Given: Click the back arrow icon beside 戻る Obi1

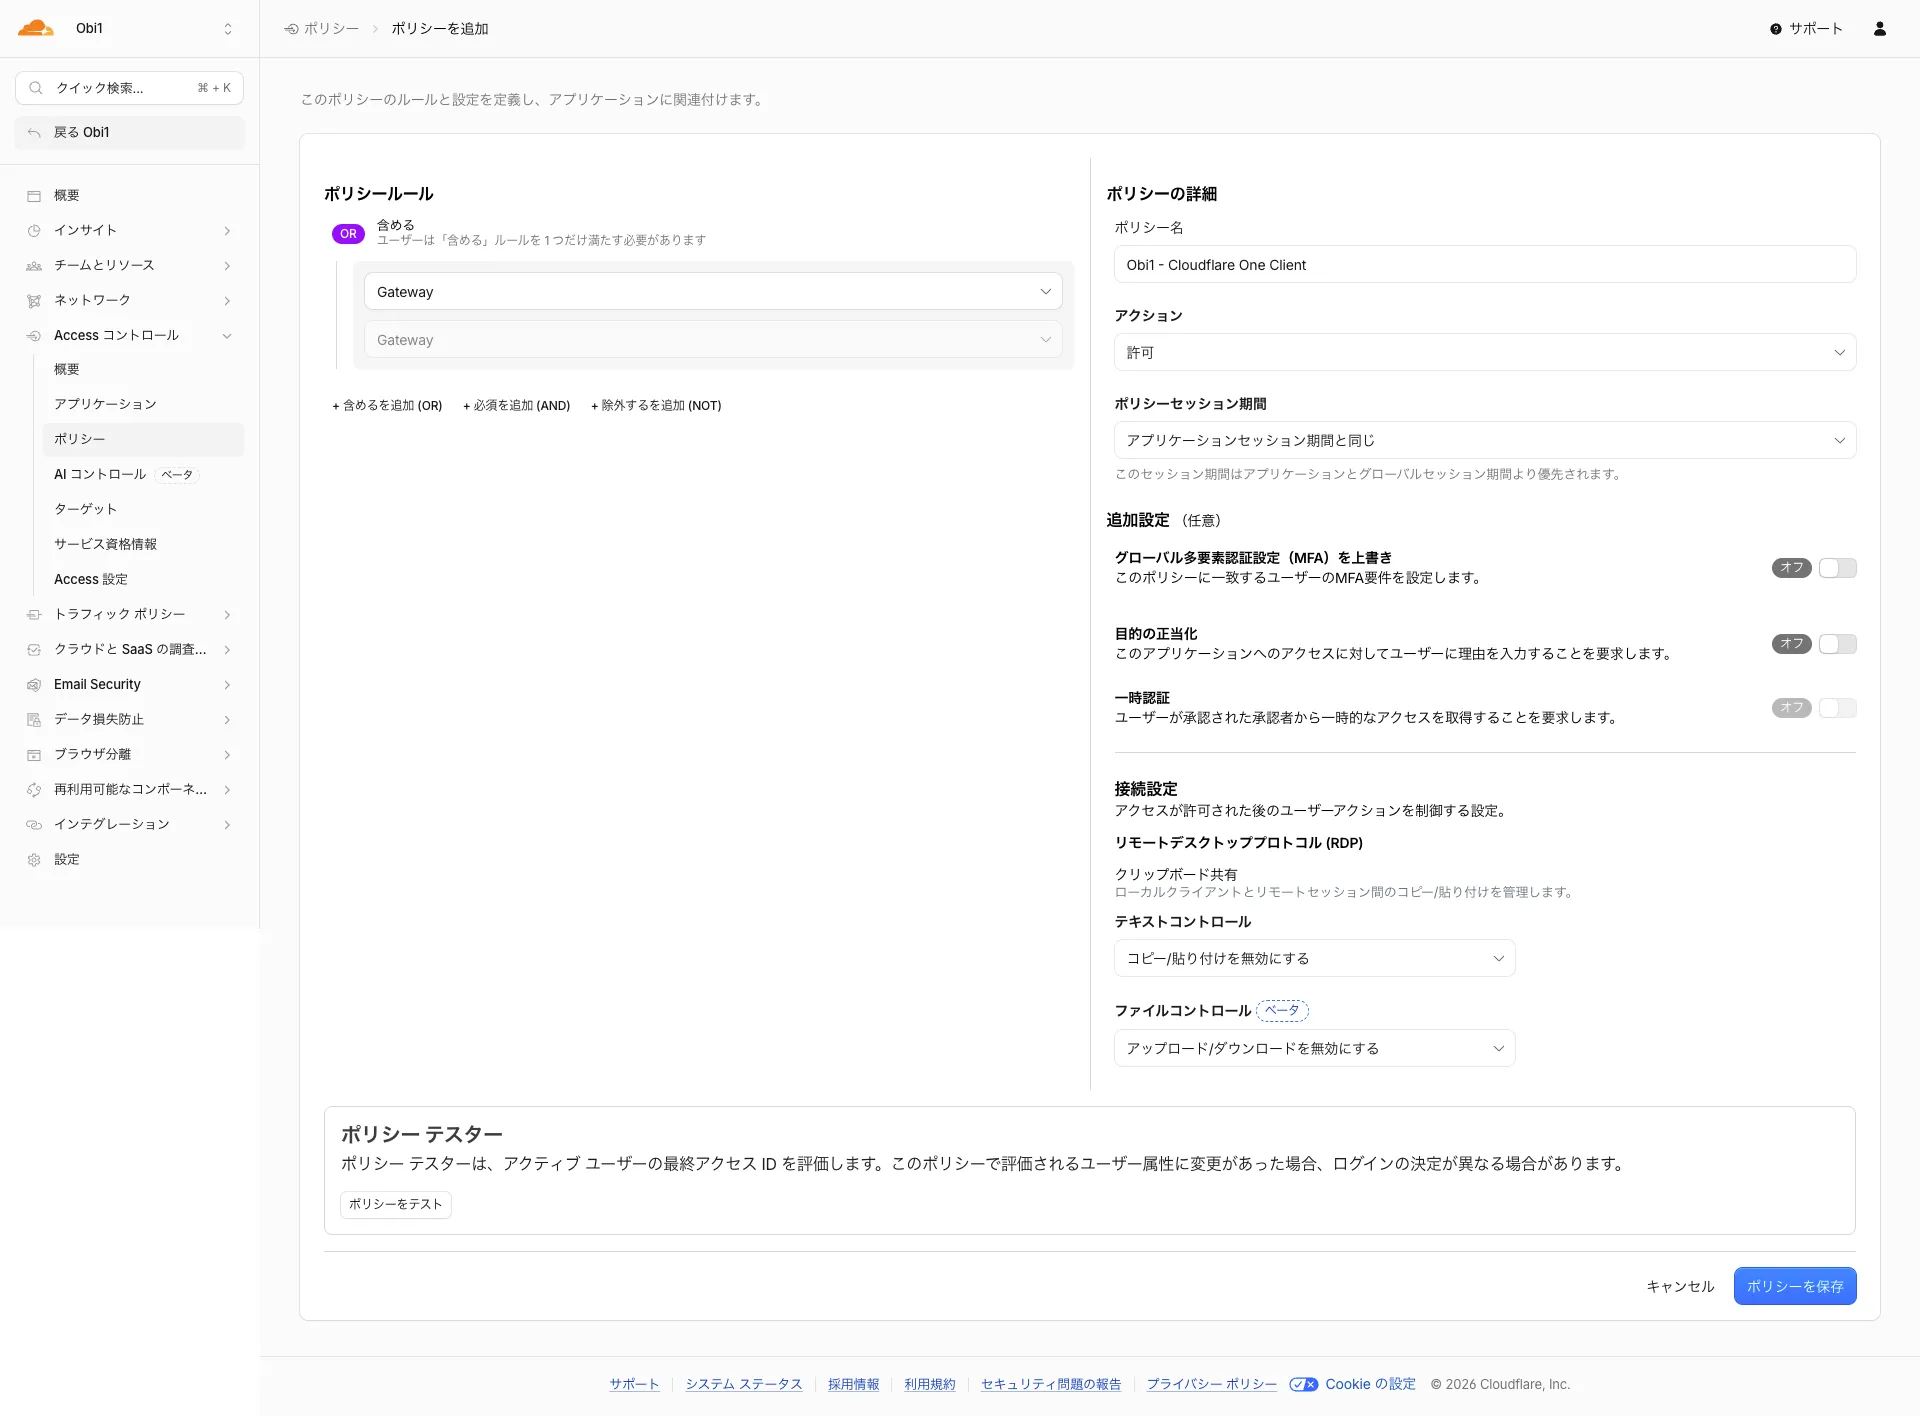Looking at the screenshot, I should point(34,133).
